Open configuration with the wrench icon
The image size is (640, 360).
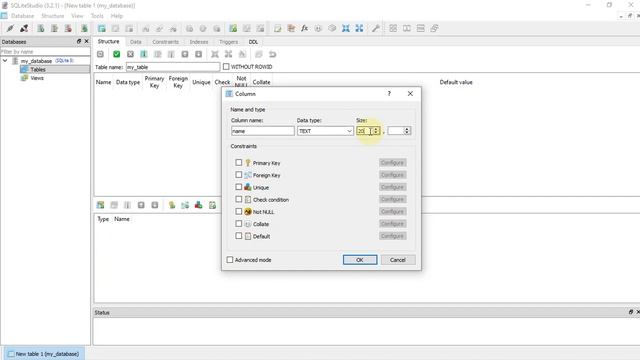[376, 28]
